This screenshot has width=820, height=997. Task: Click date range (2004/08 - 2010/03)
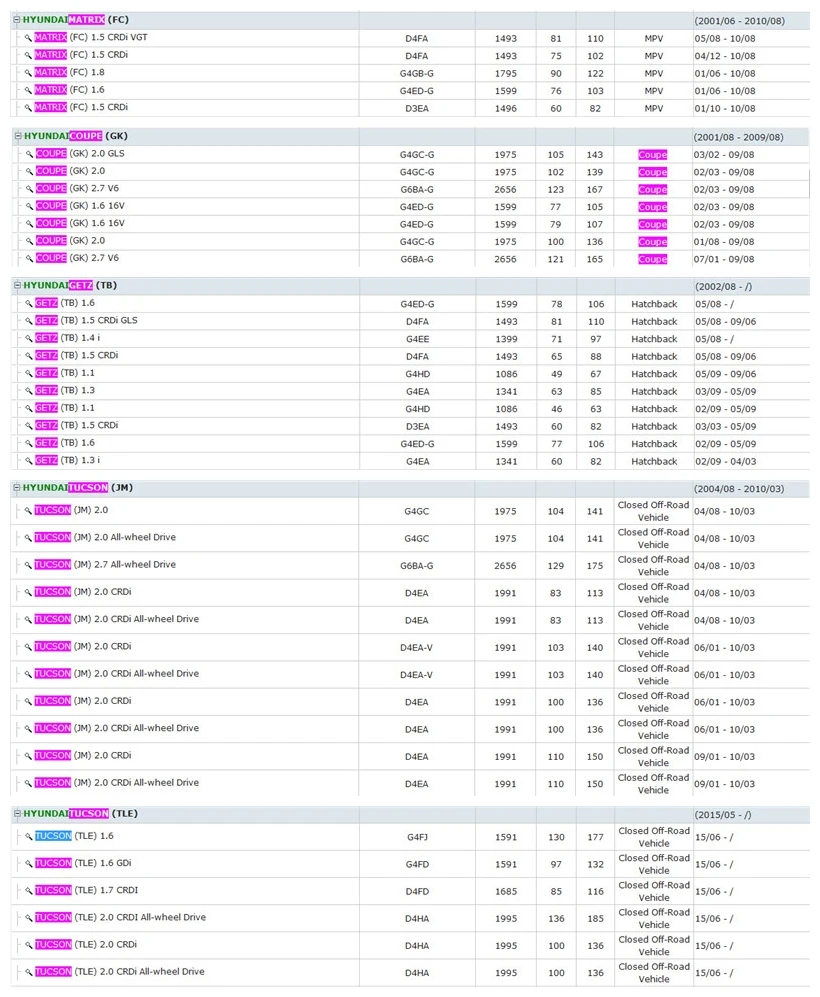coord(739,489)
